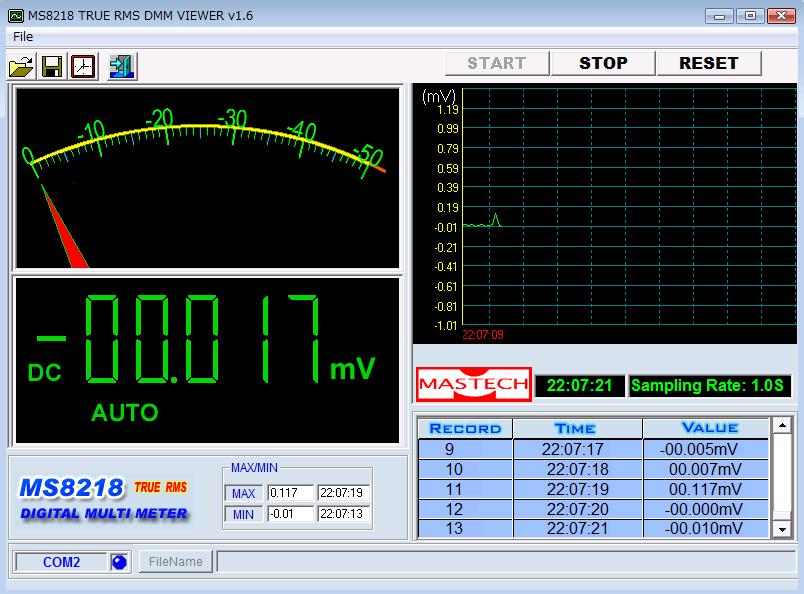Screen dimensions: 804x594
Task: Click the COM2 port field
Action: [x=62, y=562]
